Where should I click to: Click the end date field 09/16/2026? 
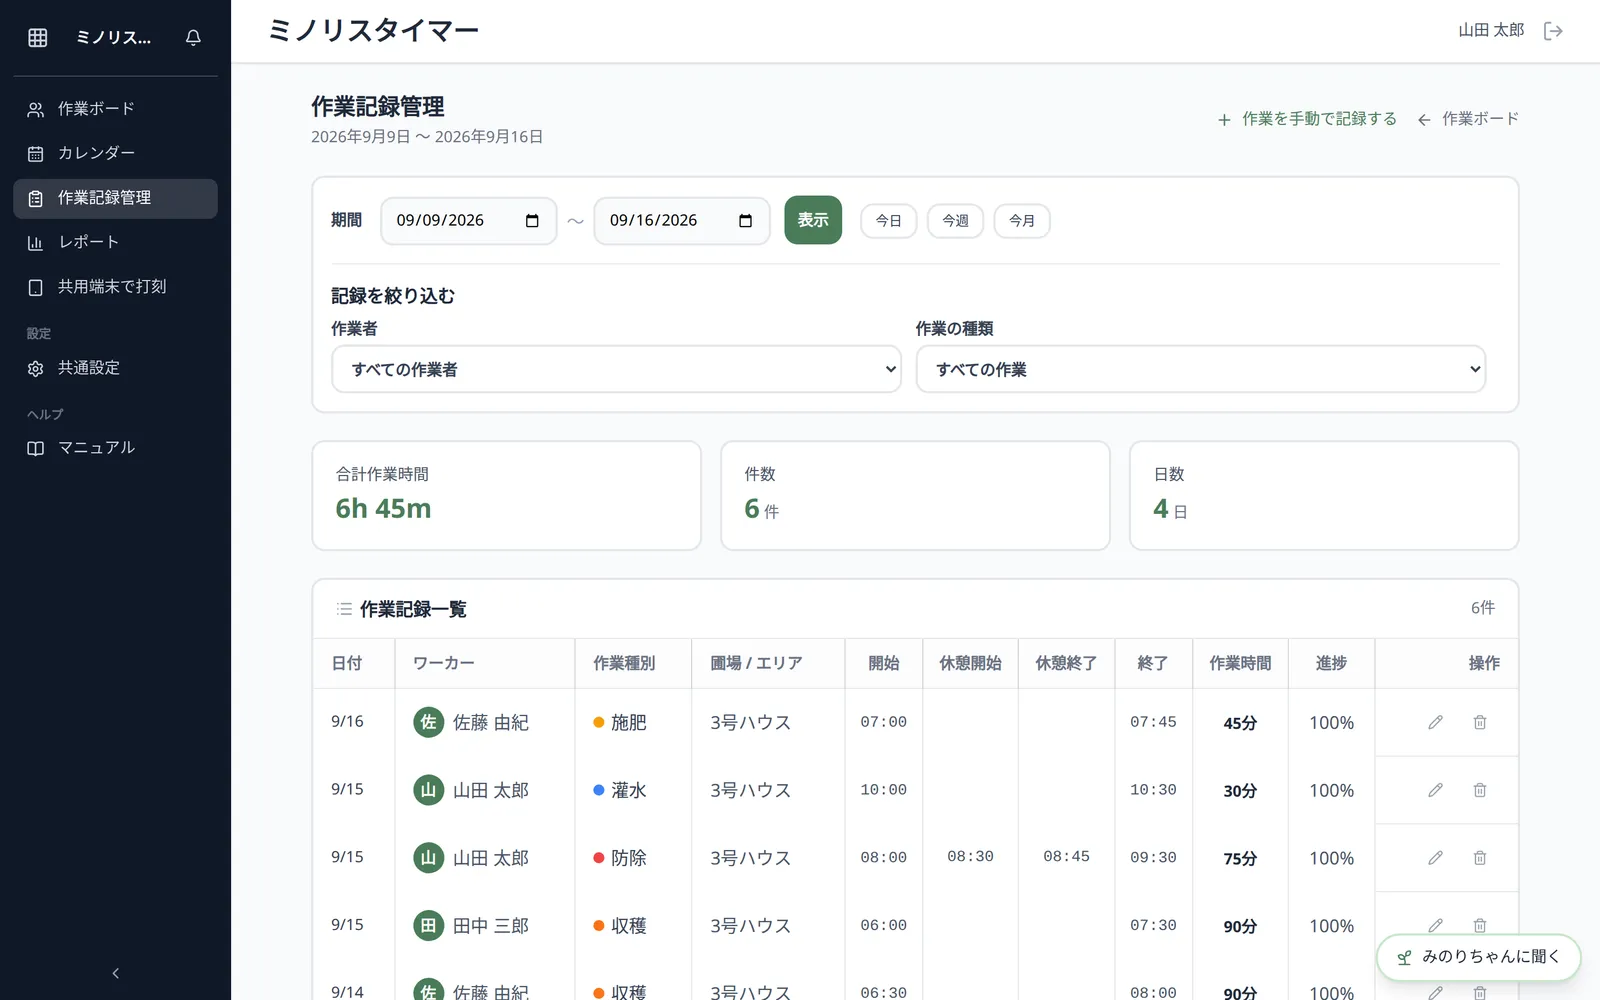(x=682, y=221)
